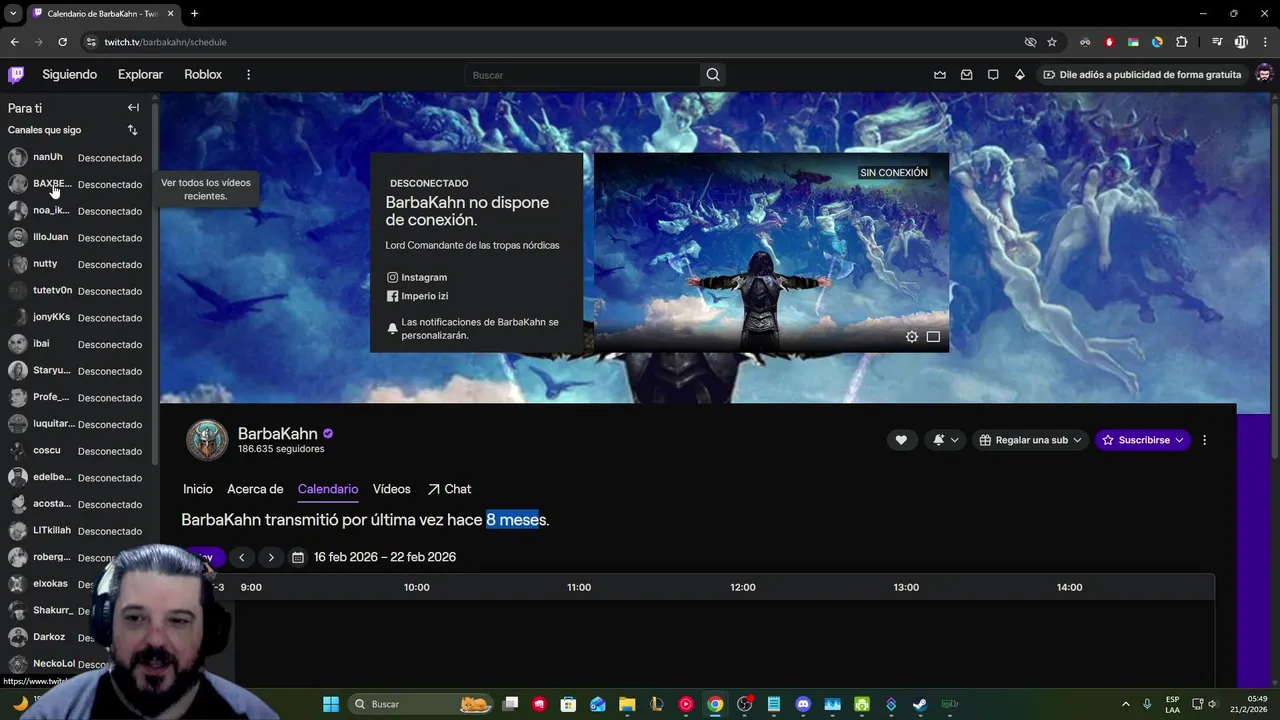1280x720 pixels.
Task: Open the pop-out Chat tab
Action: point(449,489)
